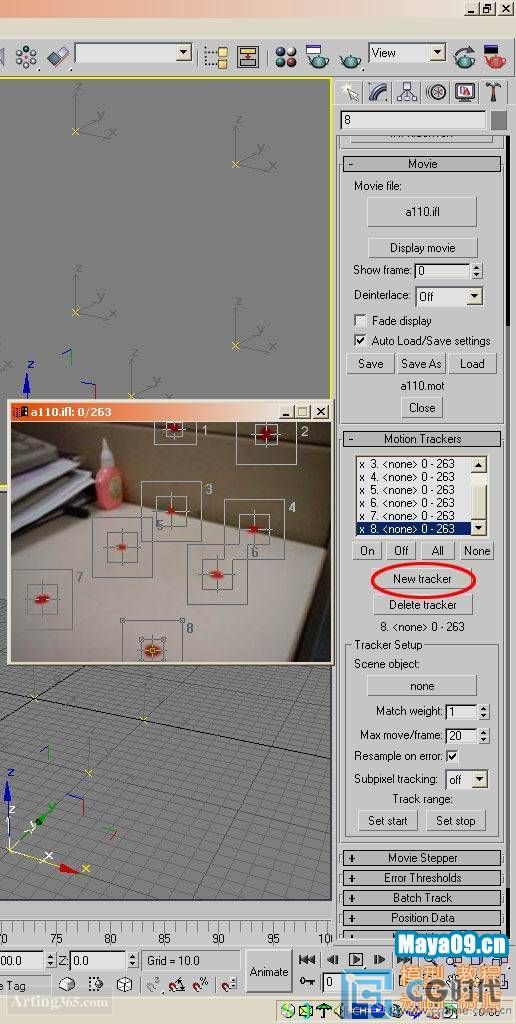This screenshot has height=1024, width=516.
Task: Click the Scene object none button
Action: point(422,686)
